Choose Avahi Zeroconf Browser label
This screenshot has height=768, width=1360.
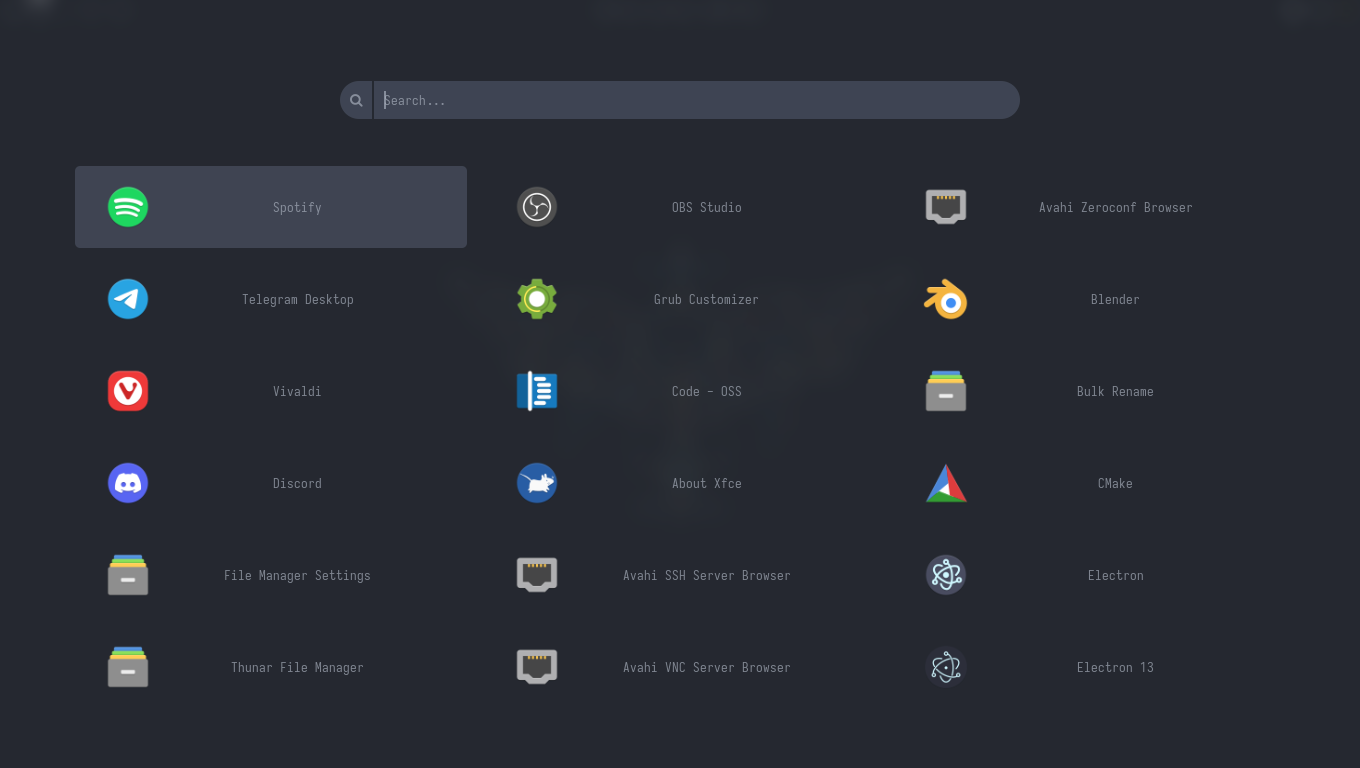[1115, 207]
